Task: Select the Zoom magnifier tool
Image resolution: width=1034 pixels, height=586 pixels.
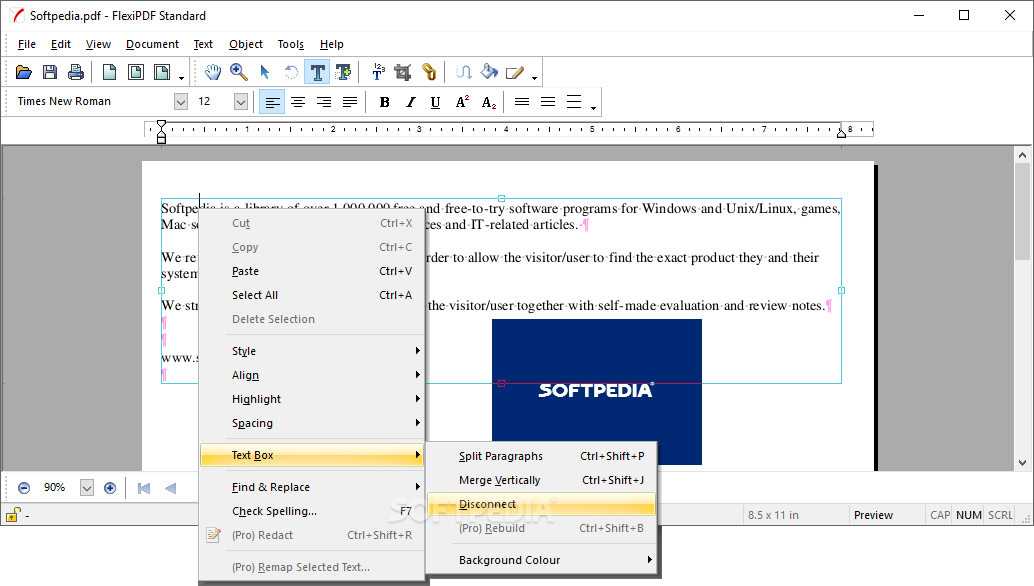Action: pos(239,72)
